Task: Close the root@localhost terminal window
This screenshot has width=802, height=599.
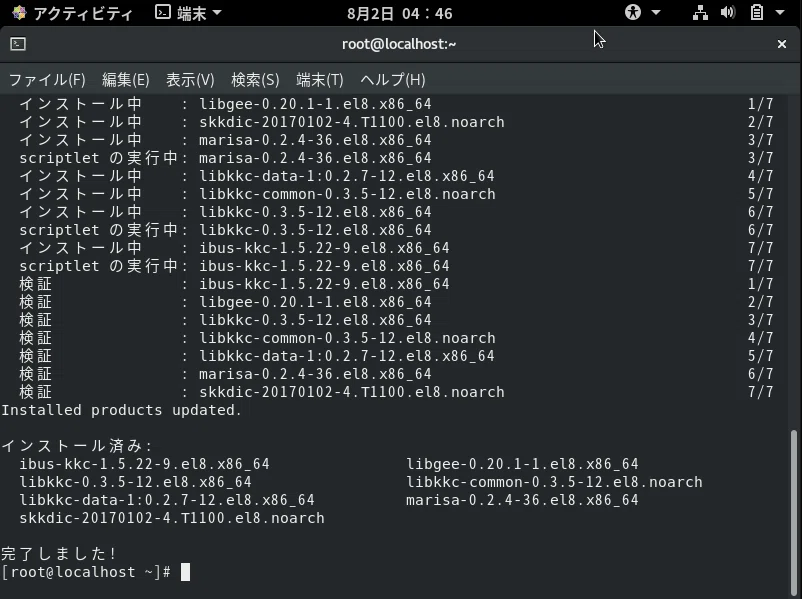Action: 782,45
